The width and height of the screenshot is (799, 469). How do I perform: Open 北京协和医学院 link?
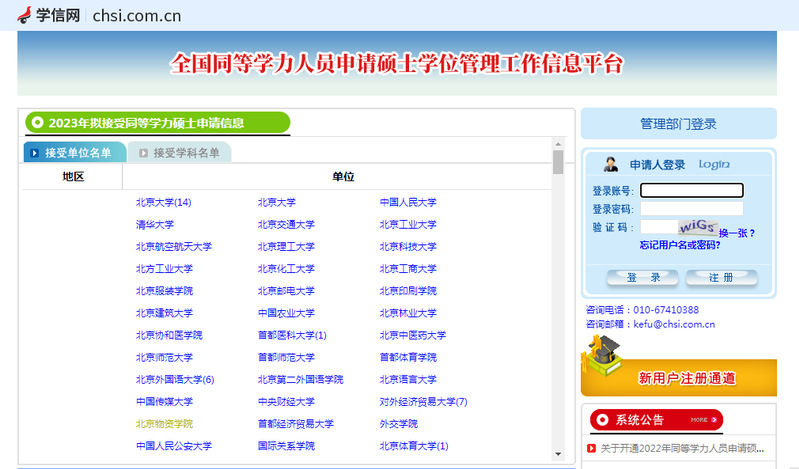[169, 335]
